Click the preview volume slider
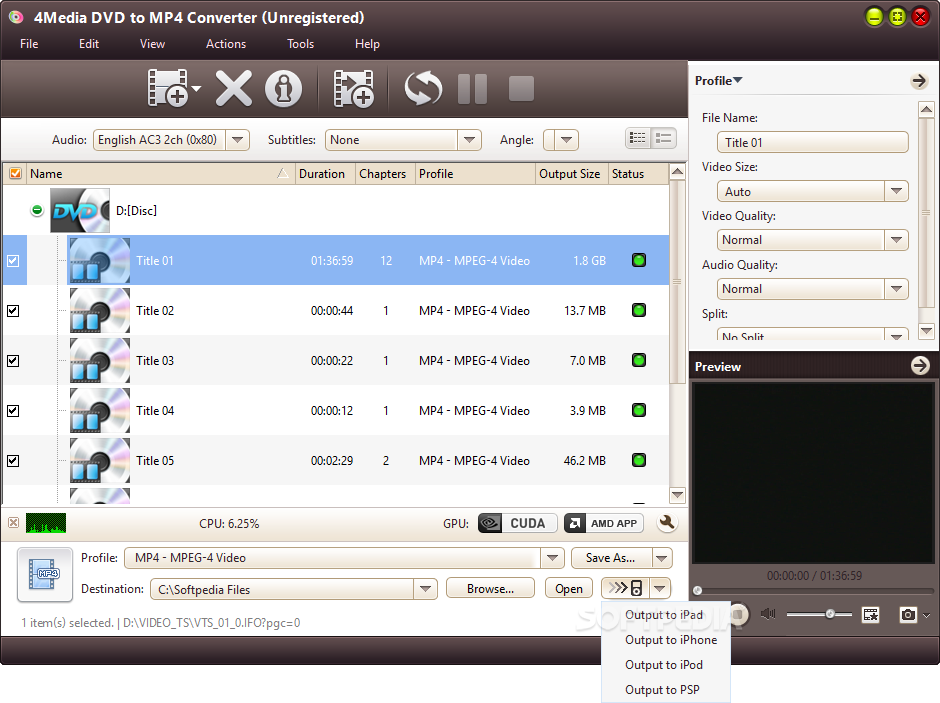Image resolution: width=940 pixels, height=703 pixels. (x=819, y=614)
